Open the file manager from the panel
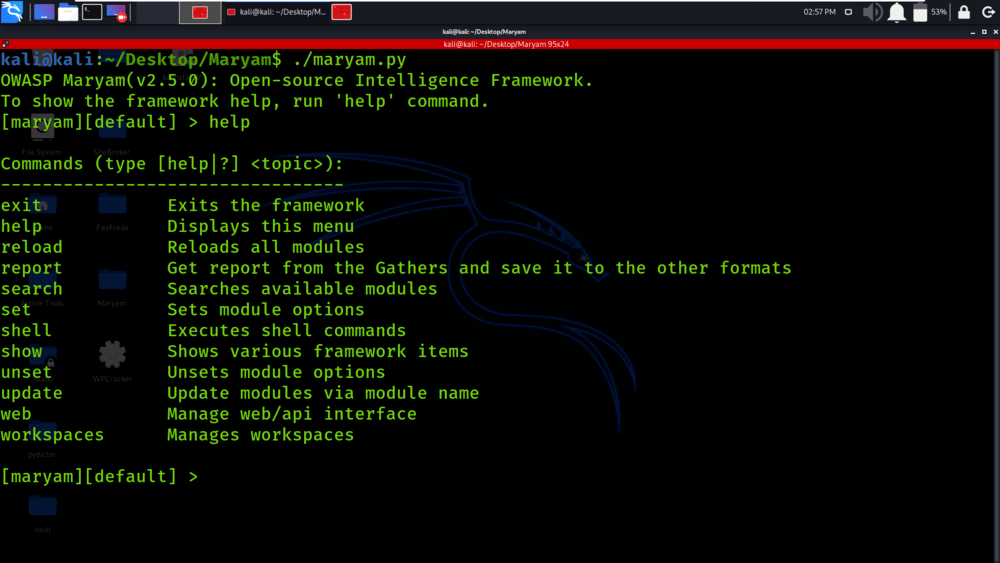 pos(68,12)
